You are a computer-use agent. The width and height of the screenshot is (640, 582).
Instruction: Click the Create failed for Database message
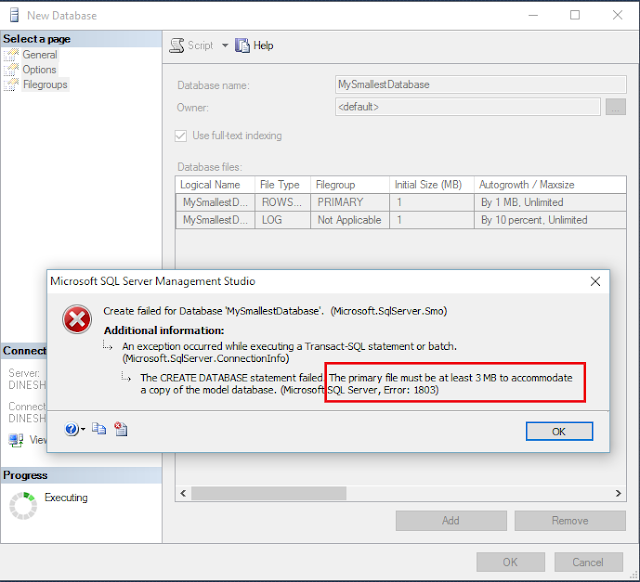tap(275, 311)
